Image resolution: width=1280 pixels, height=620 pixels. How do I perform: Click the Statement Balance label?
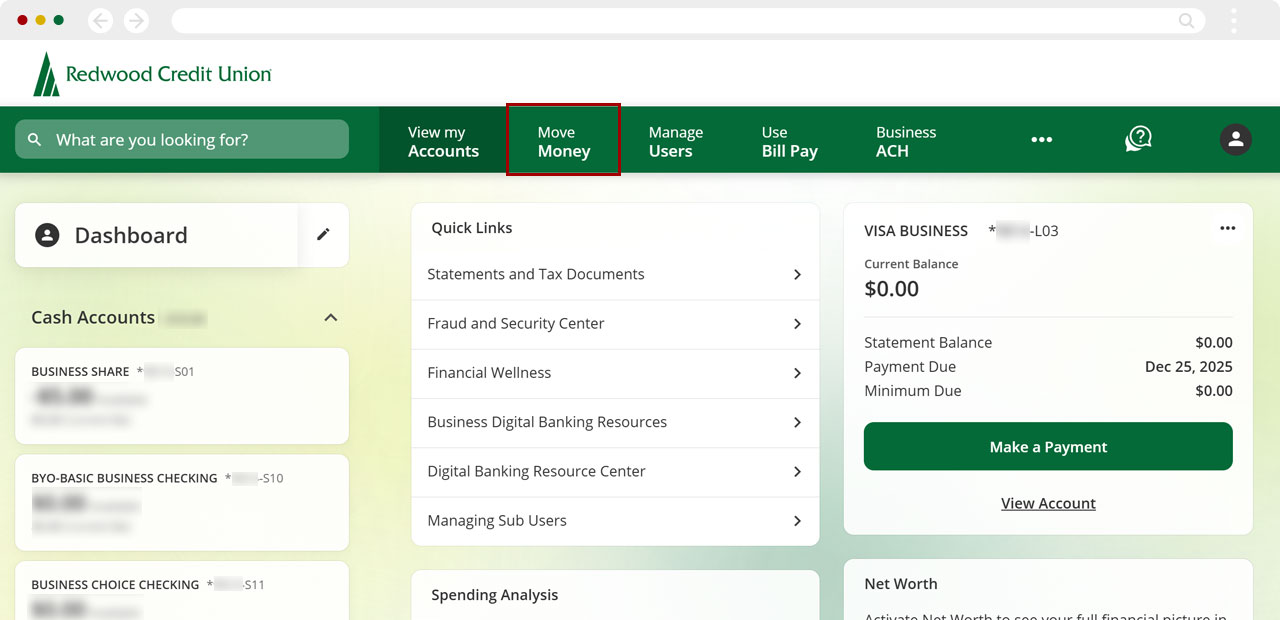coord(928,342)
